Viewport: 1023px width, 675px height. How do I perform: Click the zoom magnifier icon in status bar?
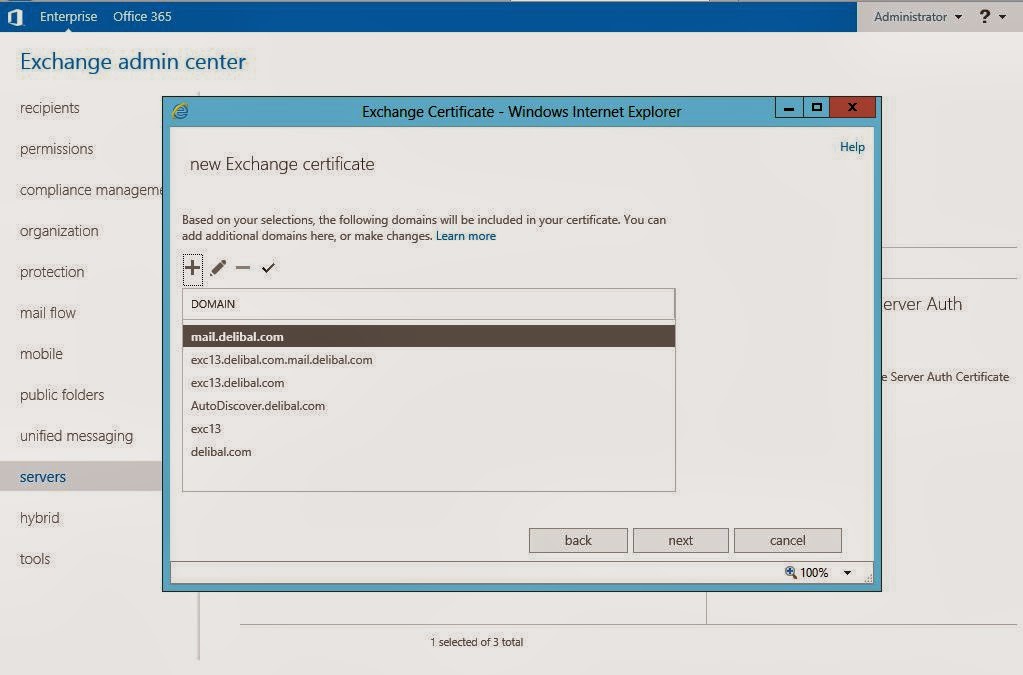click(791, 572)
